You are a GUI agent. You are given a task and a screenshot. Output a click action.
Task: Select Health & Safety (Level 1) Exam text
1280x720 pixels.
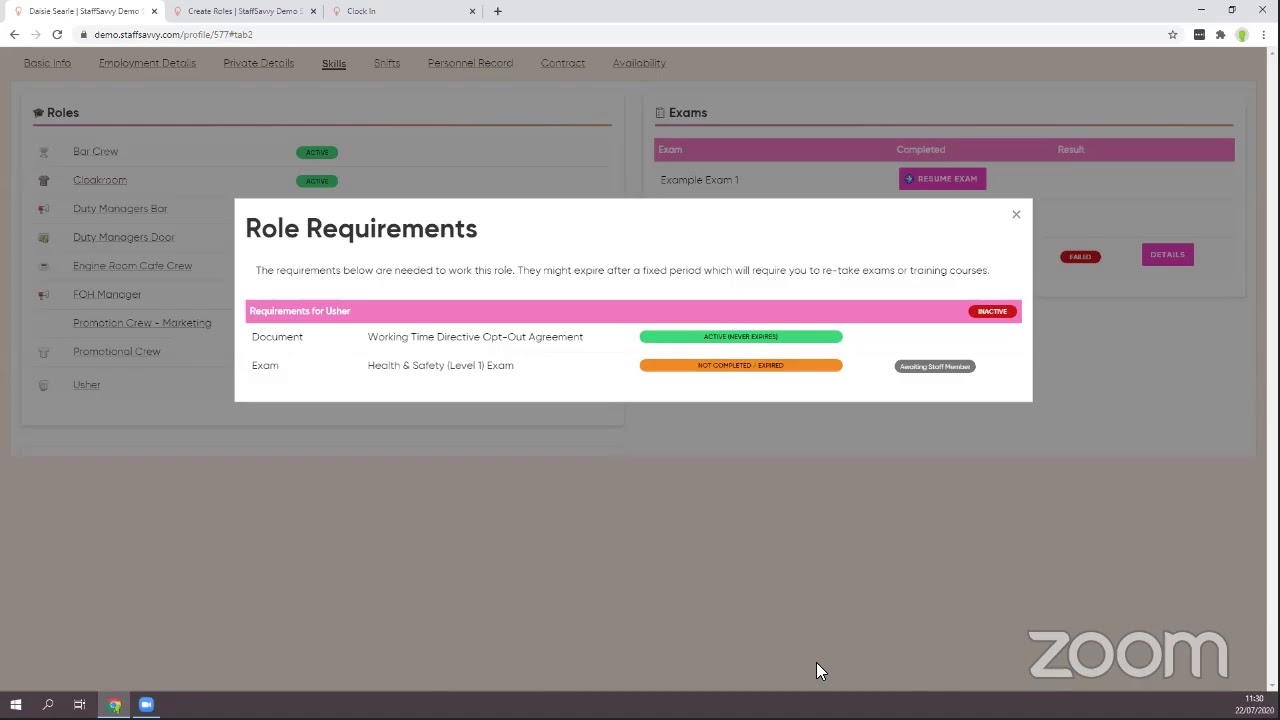pyautogui.click(x=440, y=365)
